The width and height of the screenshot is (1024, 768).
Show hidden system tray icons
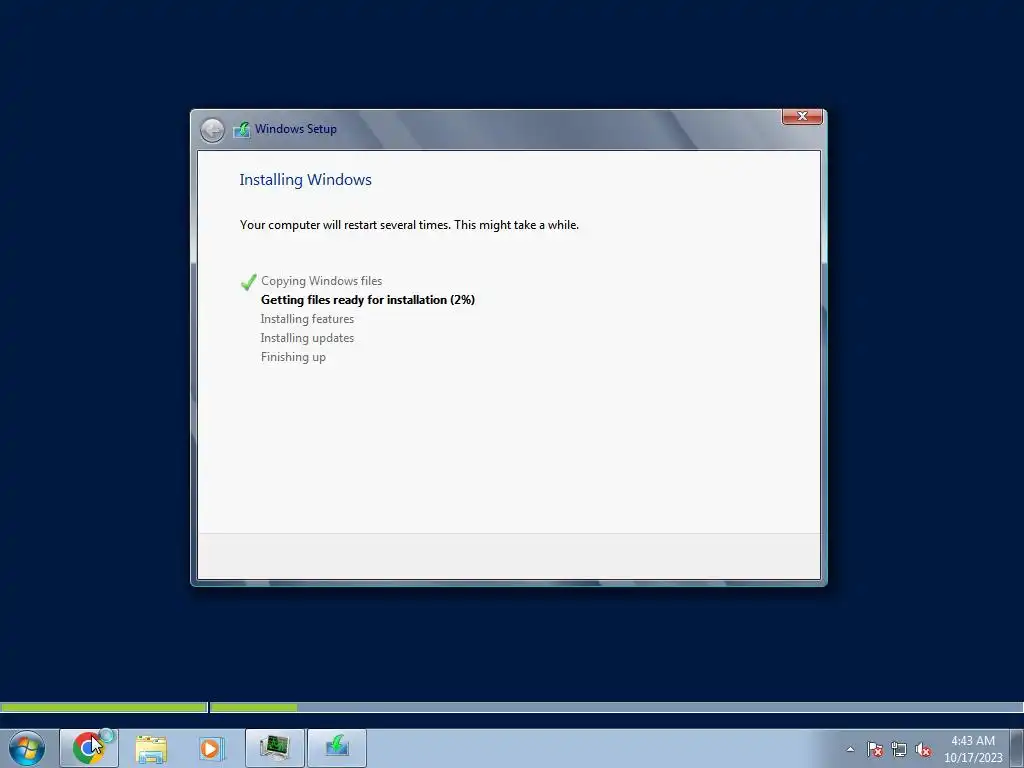click(850, 749)
